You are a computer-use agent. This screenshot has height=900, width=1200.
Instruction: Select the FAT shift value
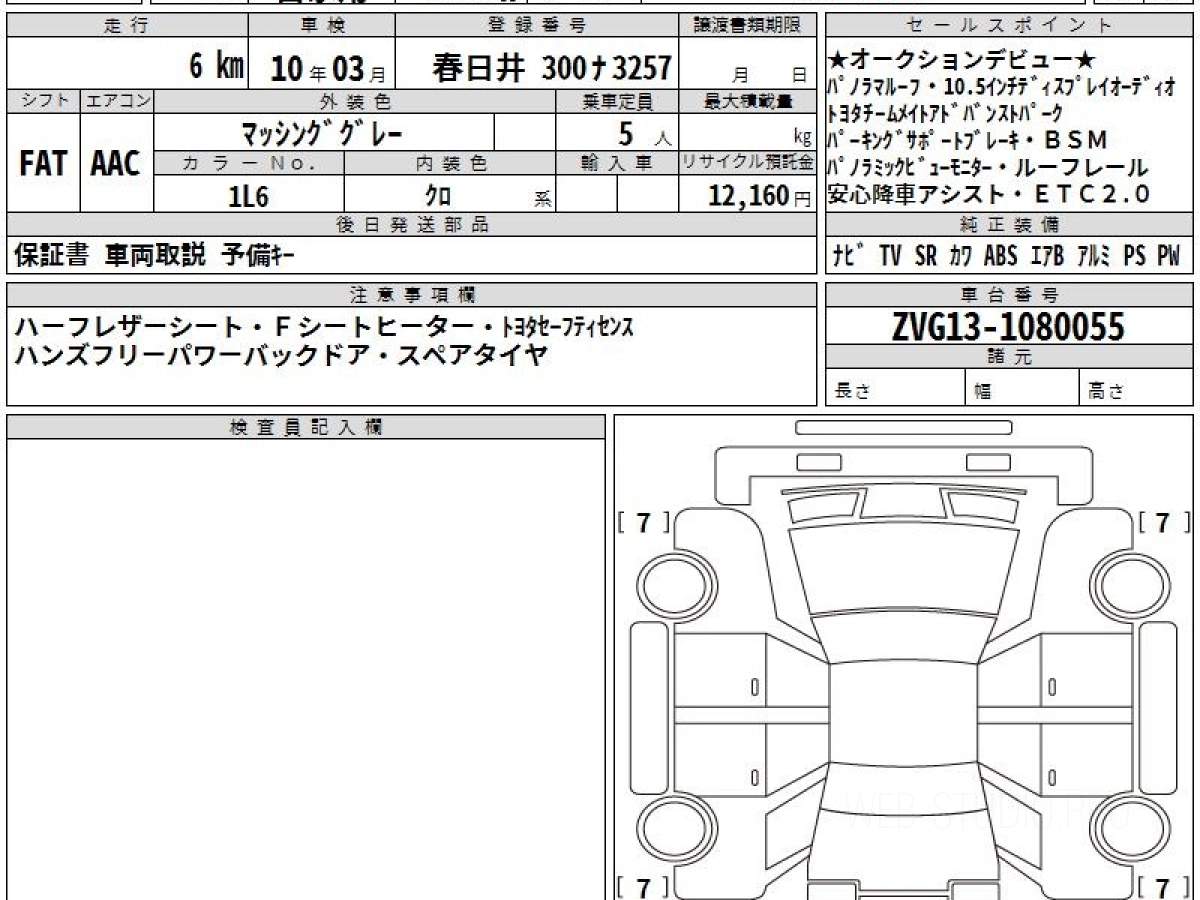click(x=43, y=163)
